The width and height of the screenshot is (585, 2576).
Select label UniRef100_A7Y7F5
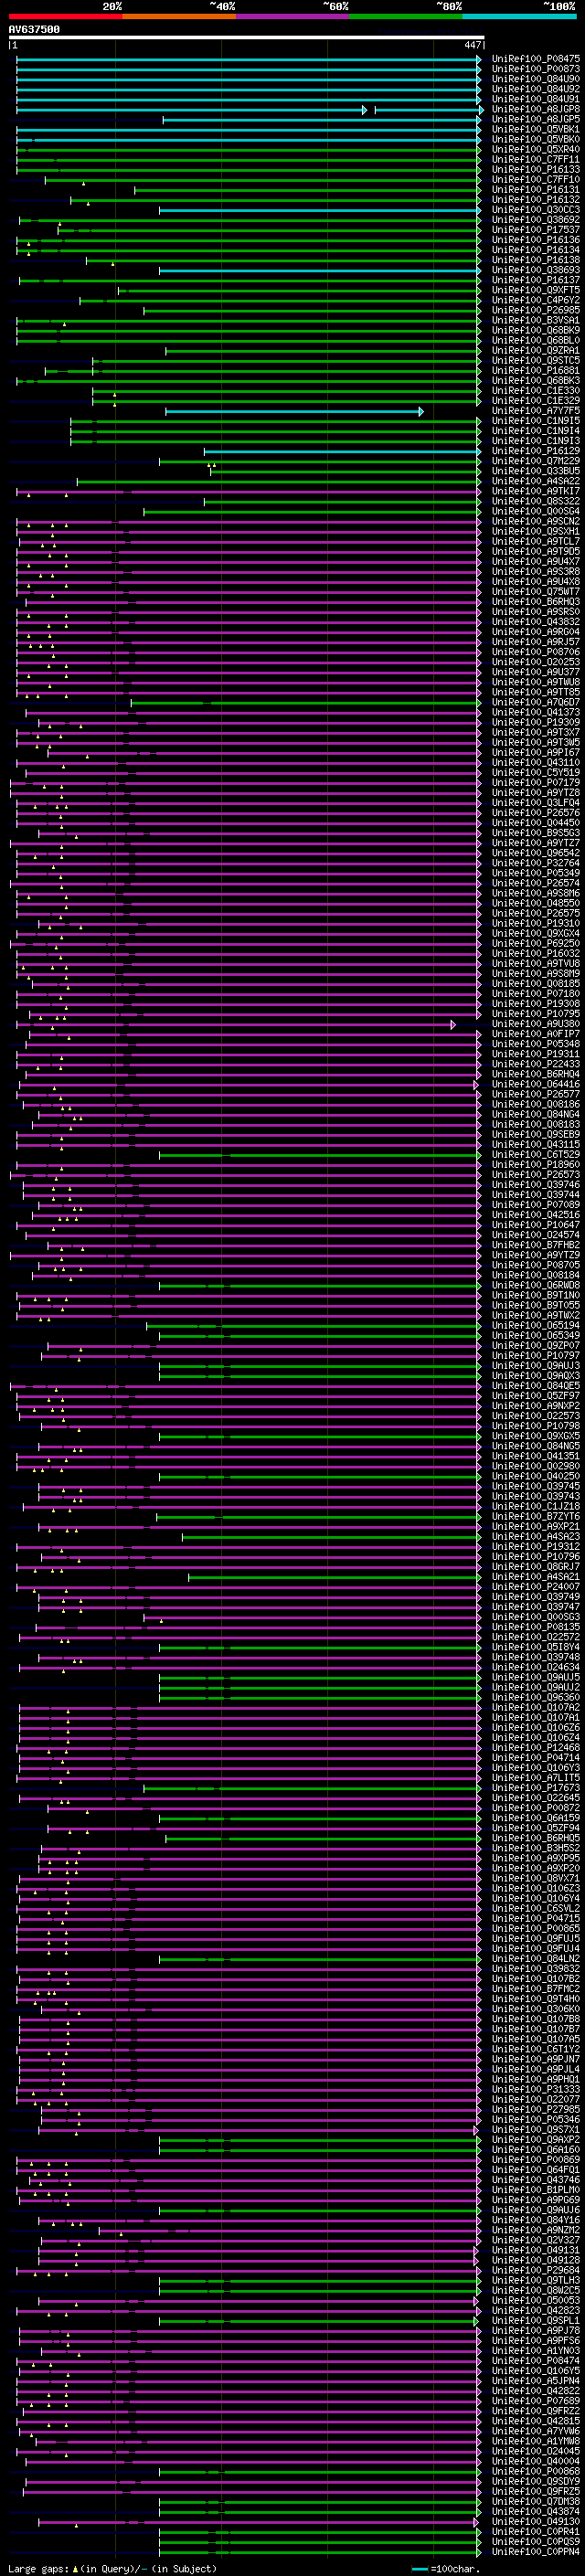(536, 410)
